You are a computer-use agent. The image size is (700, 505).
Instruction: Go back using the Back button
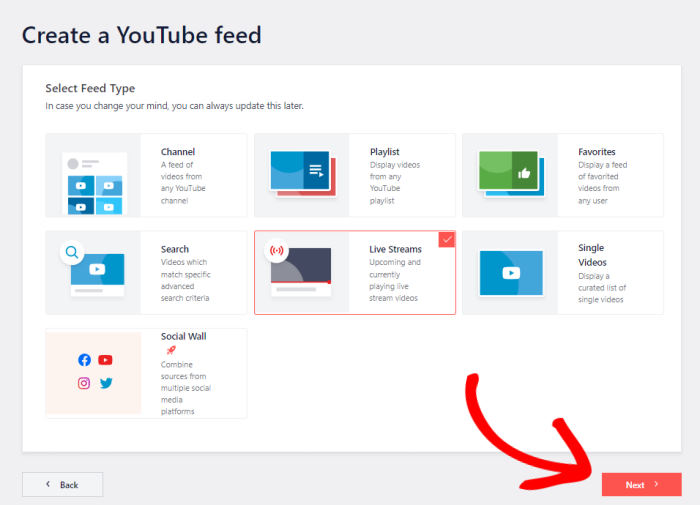tap(62, 485)
